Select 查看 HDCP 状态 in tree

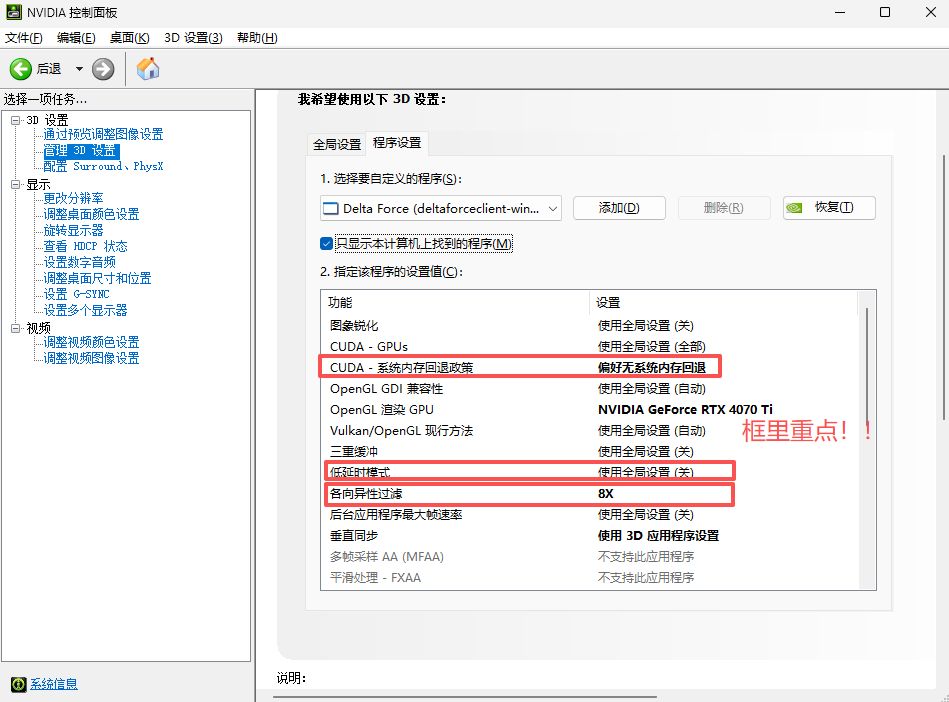coord(85,246)
